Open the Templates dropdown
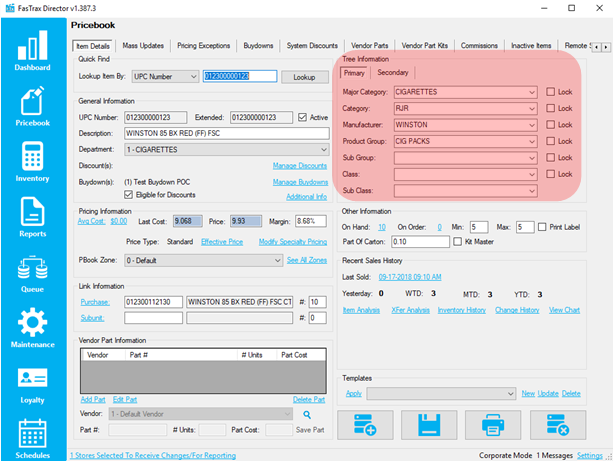Image resolution: width=613 pixels, height=461 pixels. tap(441, 393)
